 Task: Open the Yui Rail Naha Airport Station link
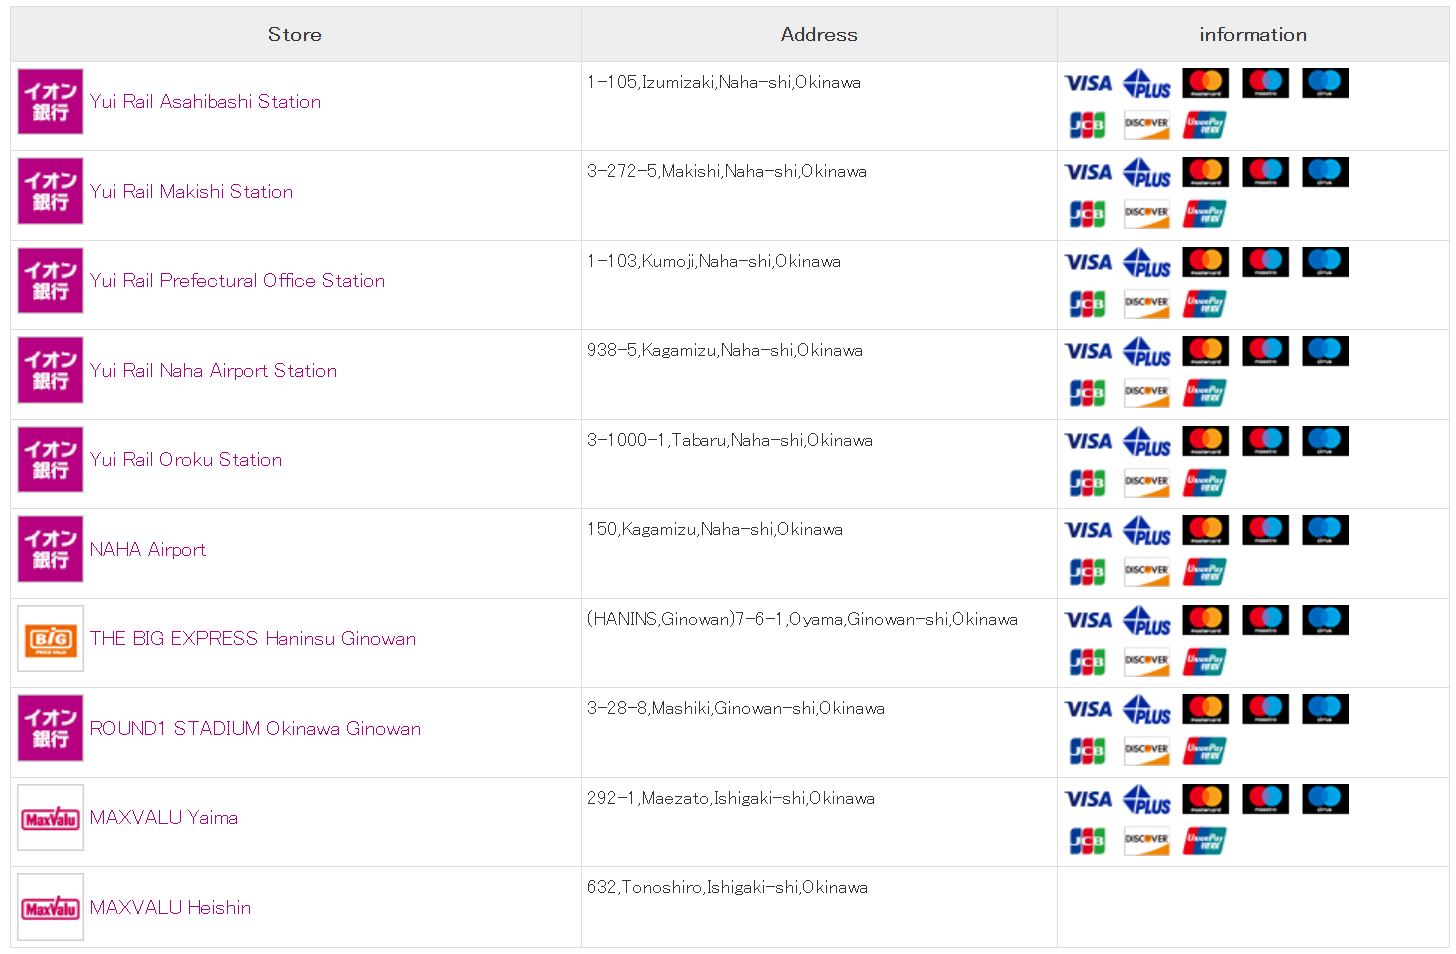(213, 370)
